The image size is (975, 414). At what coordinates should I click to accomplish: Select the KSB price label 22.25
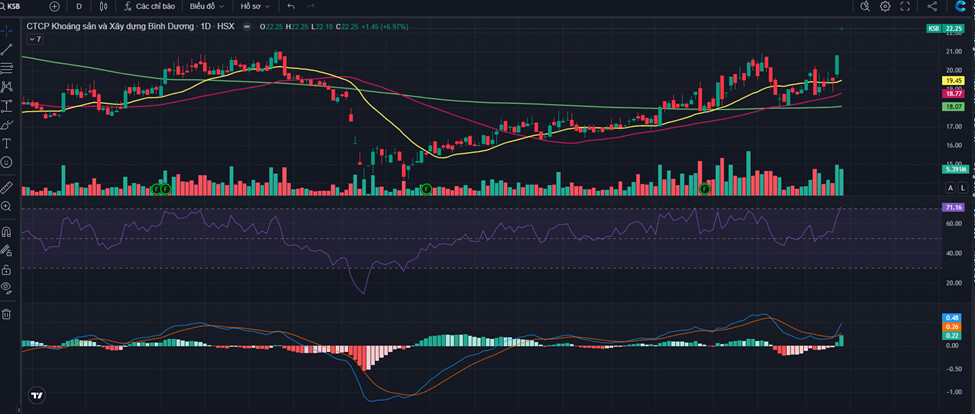[946, 29]
